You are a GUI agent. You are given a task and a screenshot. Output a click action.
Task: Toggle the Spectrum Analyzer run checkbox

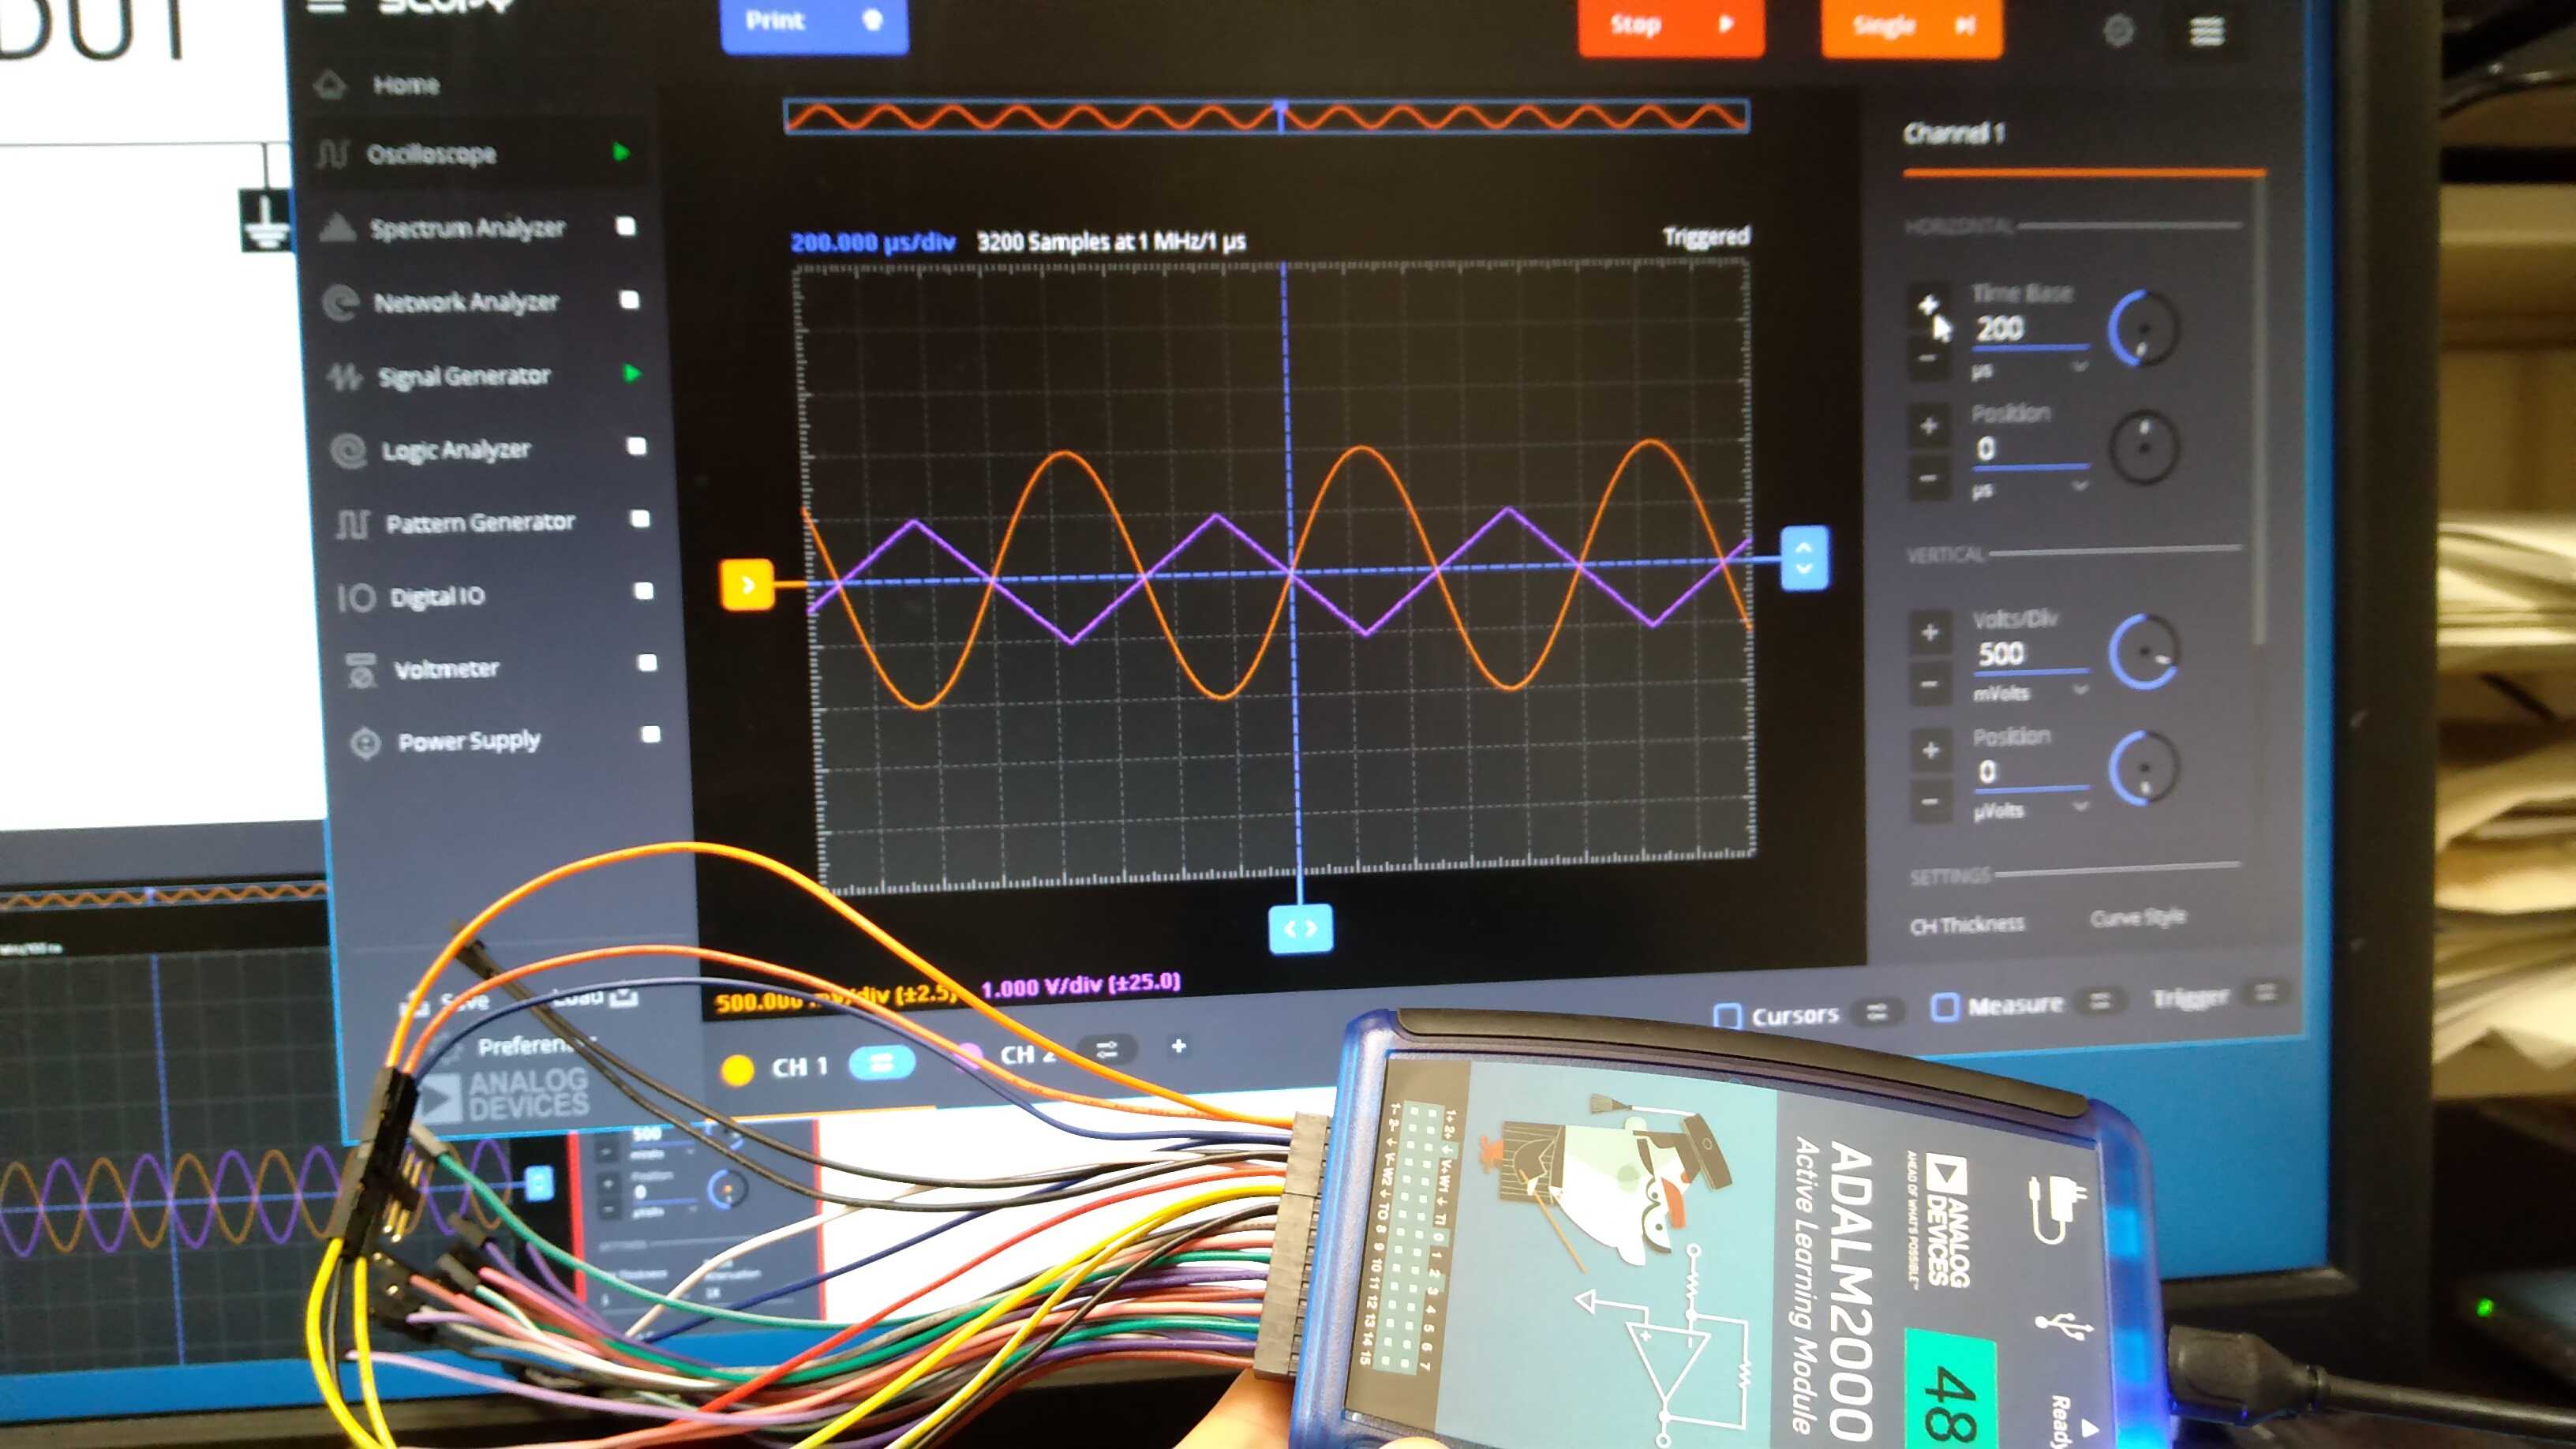pos(626,226)
